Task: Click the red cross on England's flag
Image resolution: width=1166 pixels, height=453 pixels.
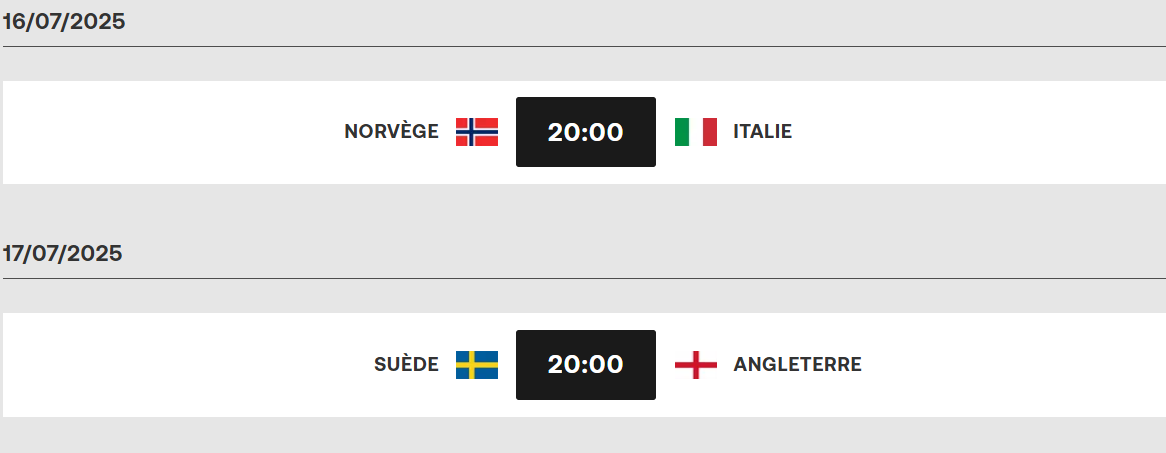Action: (x=696, y=364)
